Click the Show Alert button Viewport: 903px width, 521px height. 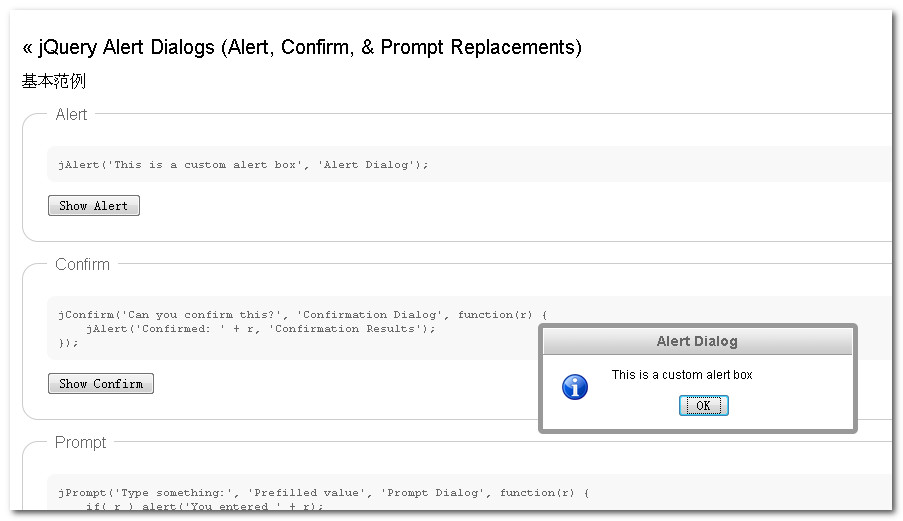94,206
